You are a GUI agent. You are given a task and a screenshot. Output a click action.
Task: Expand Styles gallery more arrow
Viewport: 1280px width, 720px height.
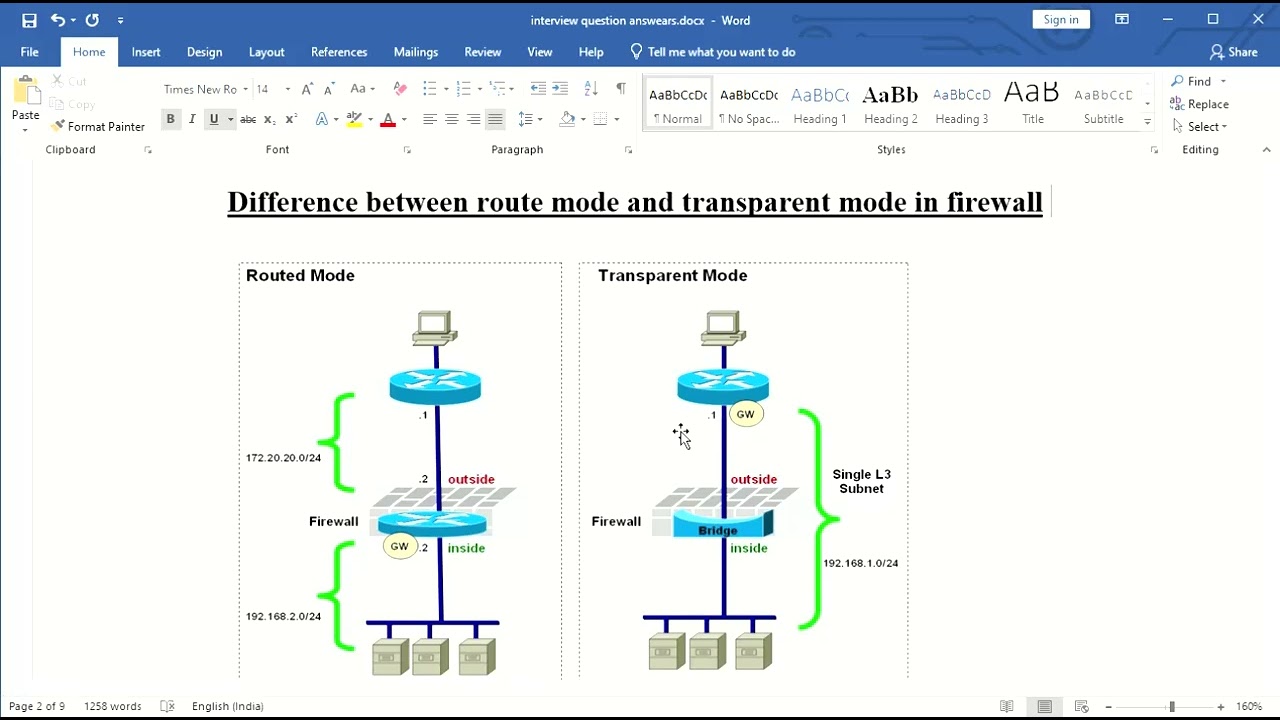click(x=1147, y=122)
